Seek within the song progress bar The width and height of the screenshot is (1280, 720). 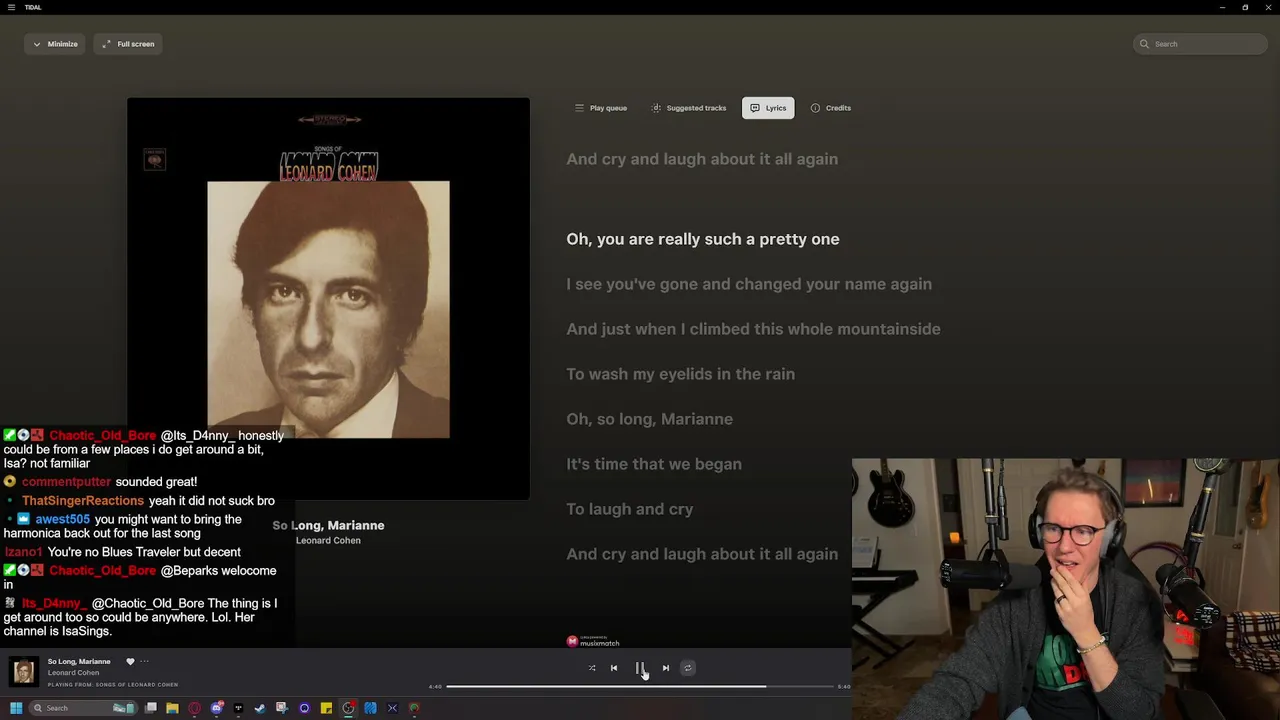[640, 687]
